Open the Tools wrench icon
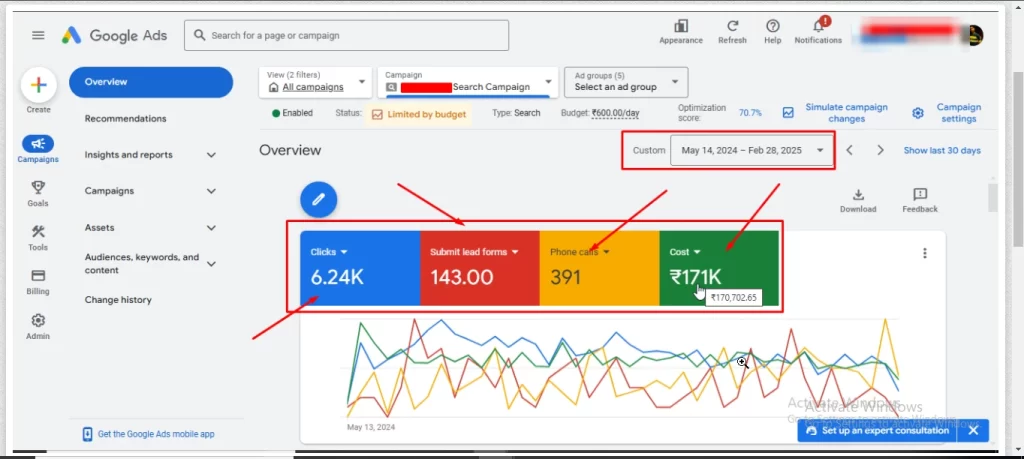The image size is (1024, 459). pos(38,232)
